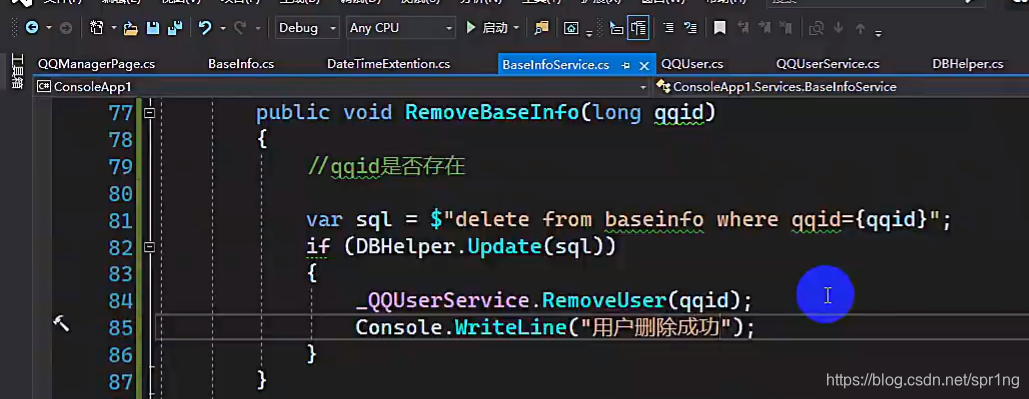1029x399 pixels.
Task: Click the cursor-with-box toolbar icon
Action: click(x=616, y=28)
